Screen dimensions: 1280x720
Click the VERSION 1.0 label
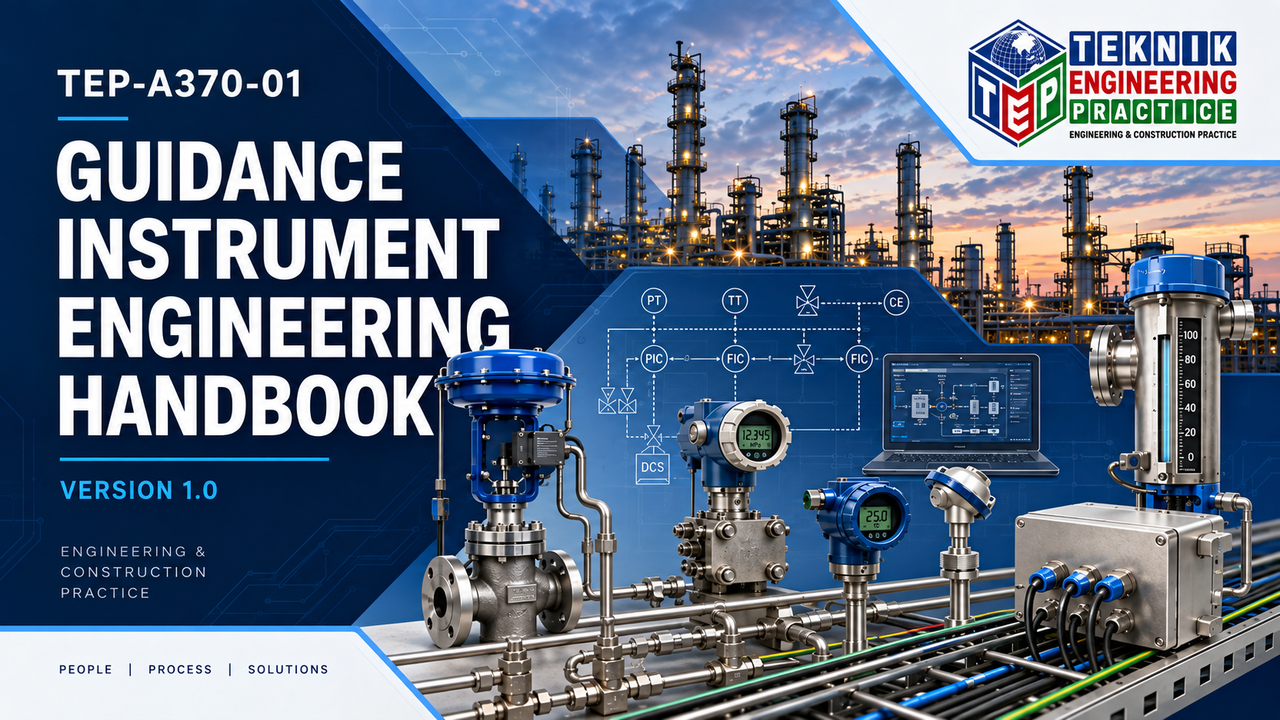pyautogui.click(x=139, y=490)
